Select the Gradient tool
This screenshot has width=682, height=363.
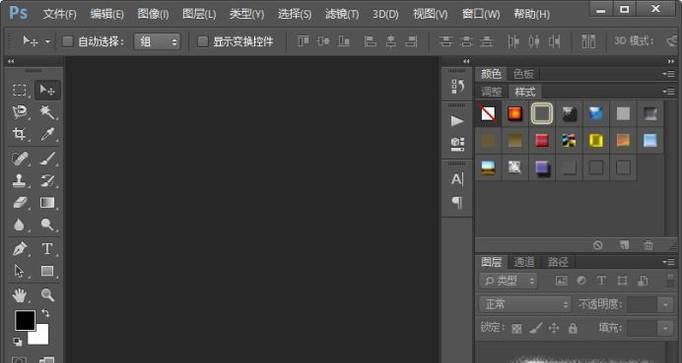click(x=47, y=203)
